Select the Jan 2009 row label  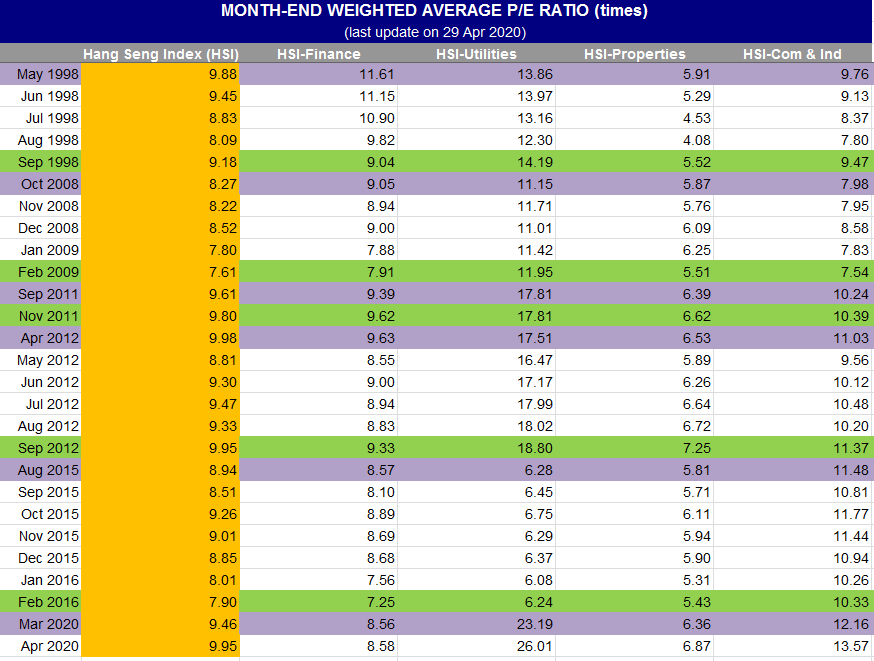point(50,250)
